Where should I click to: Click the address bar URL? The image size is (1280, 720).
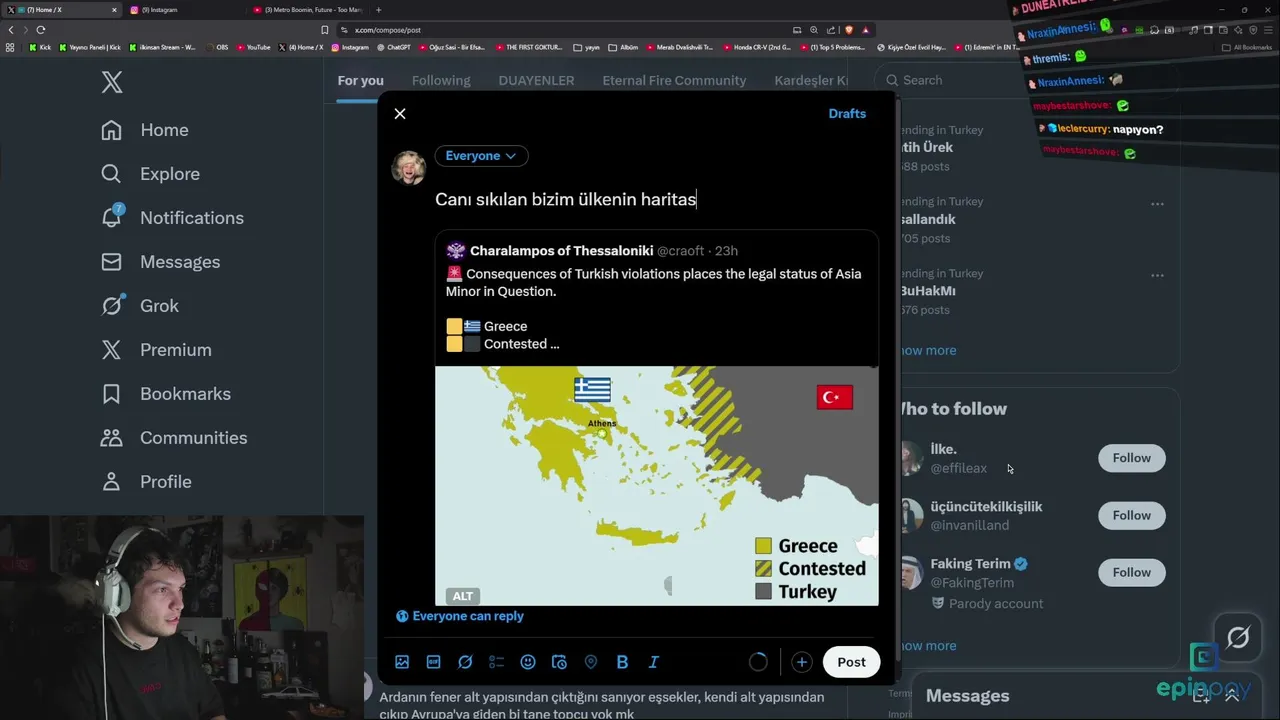388,30
